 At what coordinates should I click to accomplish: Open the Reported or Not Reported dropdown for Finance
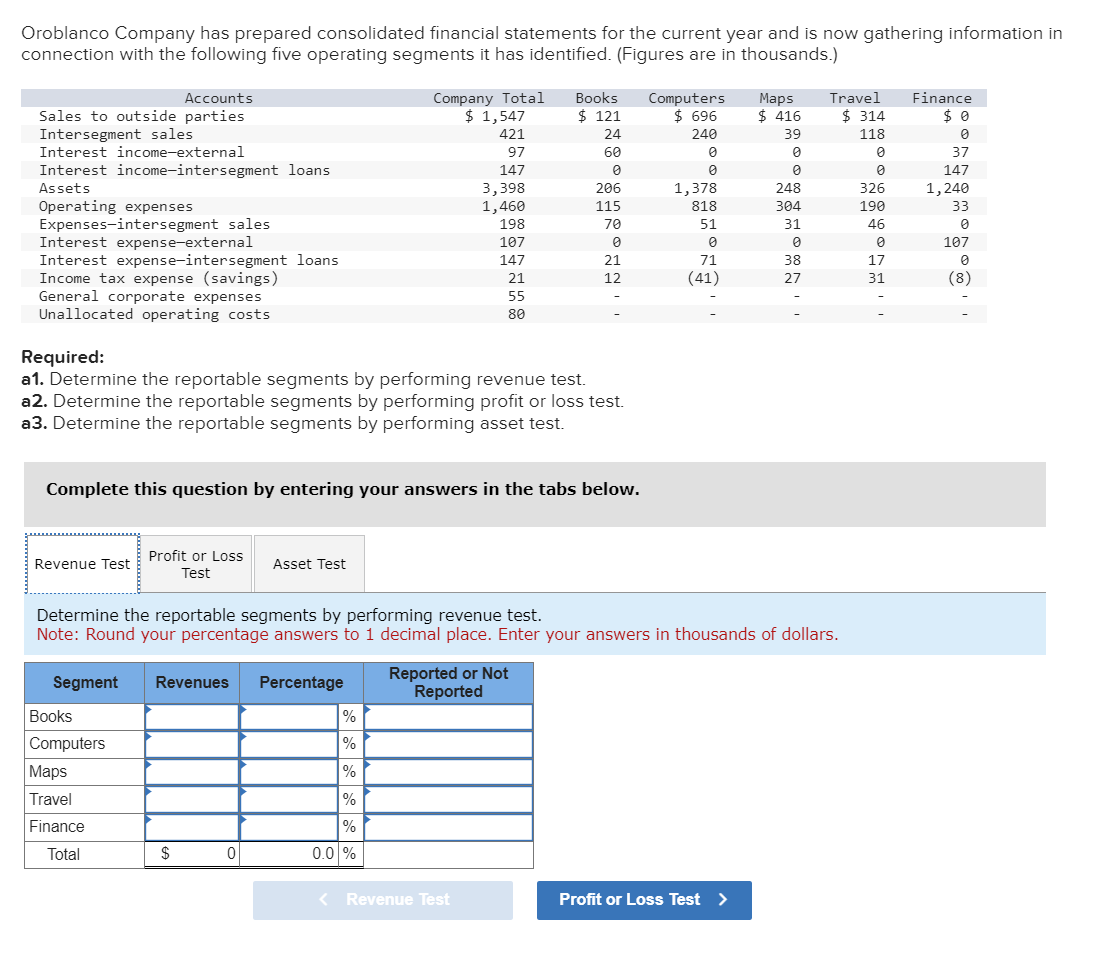(447, 826)
